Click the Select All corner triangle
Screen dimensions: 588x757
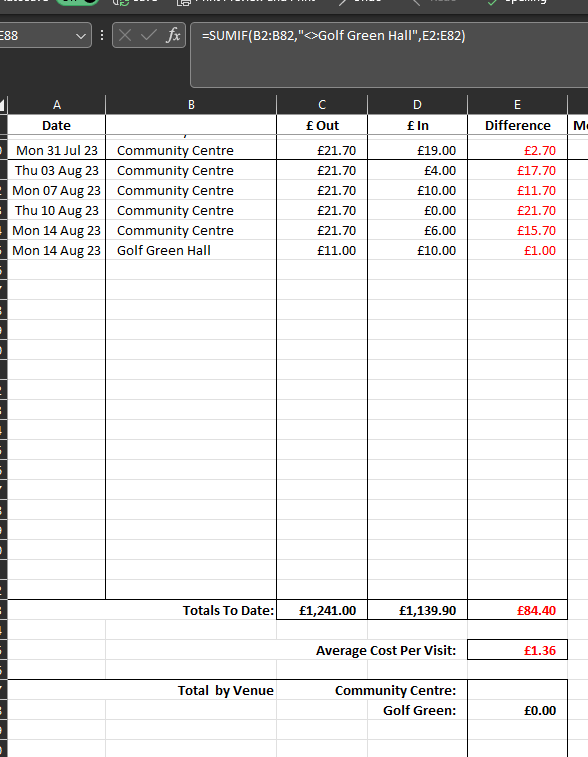(2, 105)
